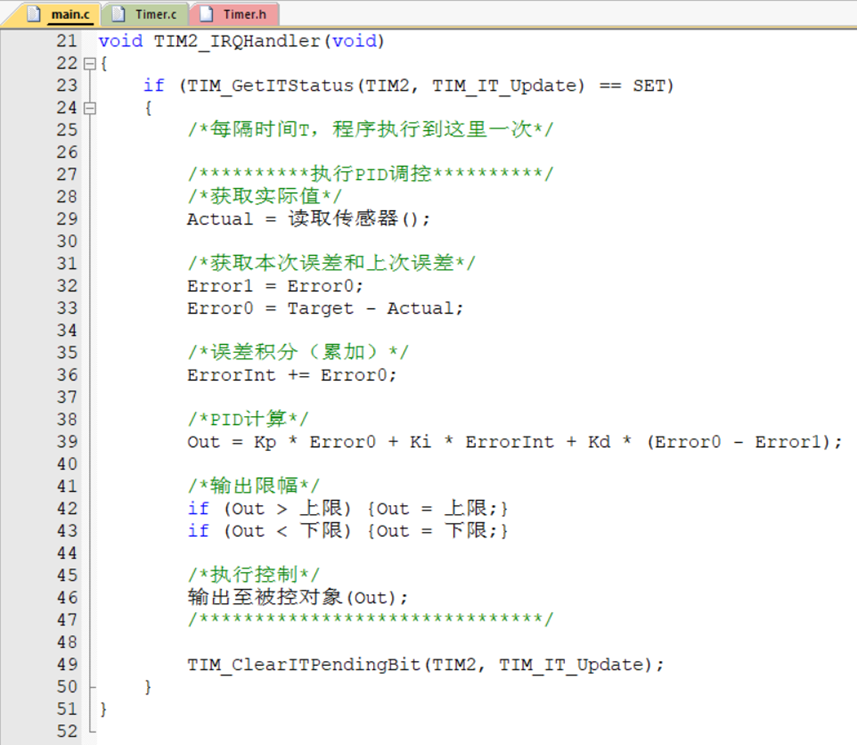Select the main.c tab
The image size is (857, 745).
tap(68, 14)
